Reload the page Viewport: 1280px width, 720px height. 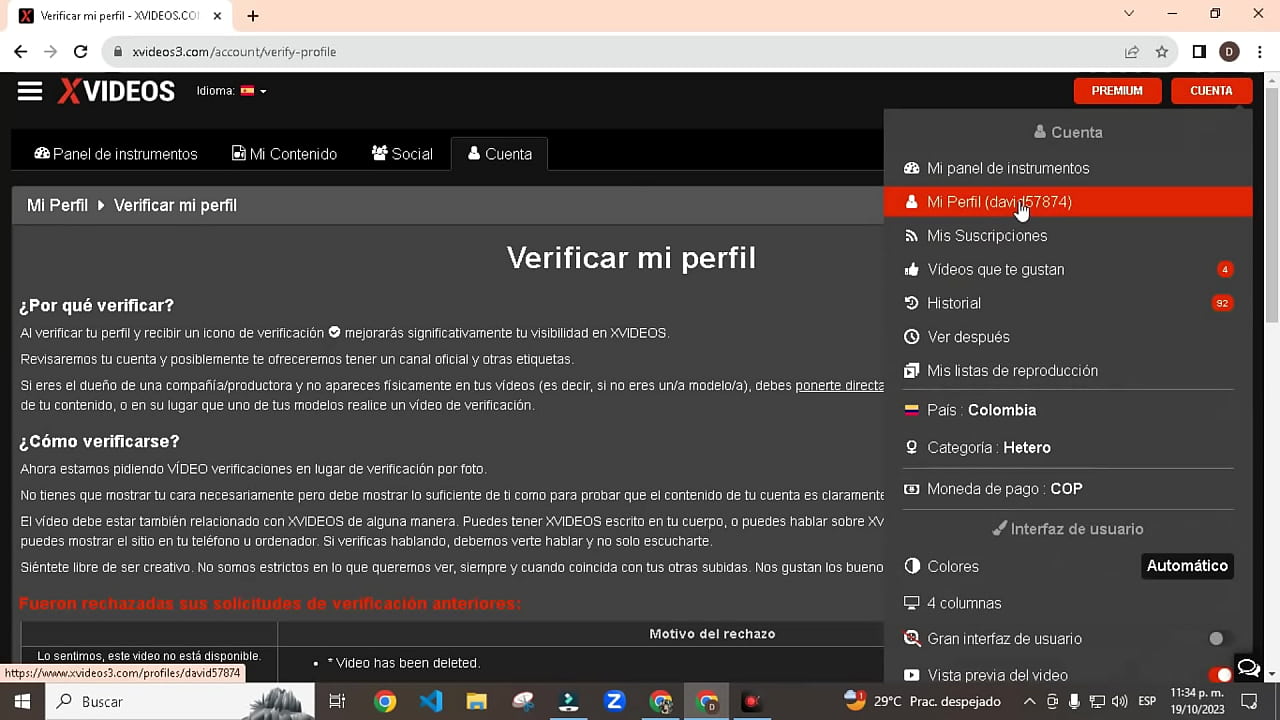click(81, 52)
